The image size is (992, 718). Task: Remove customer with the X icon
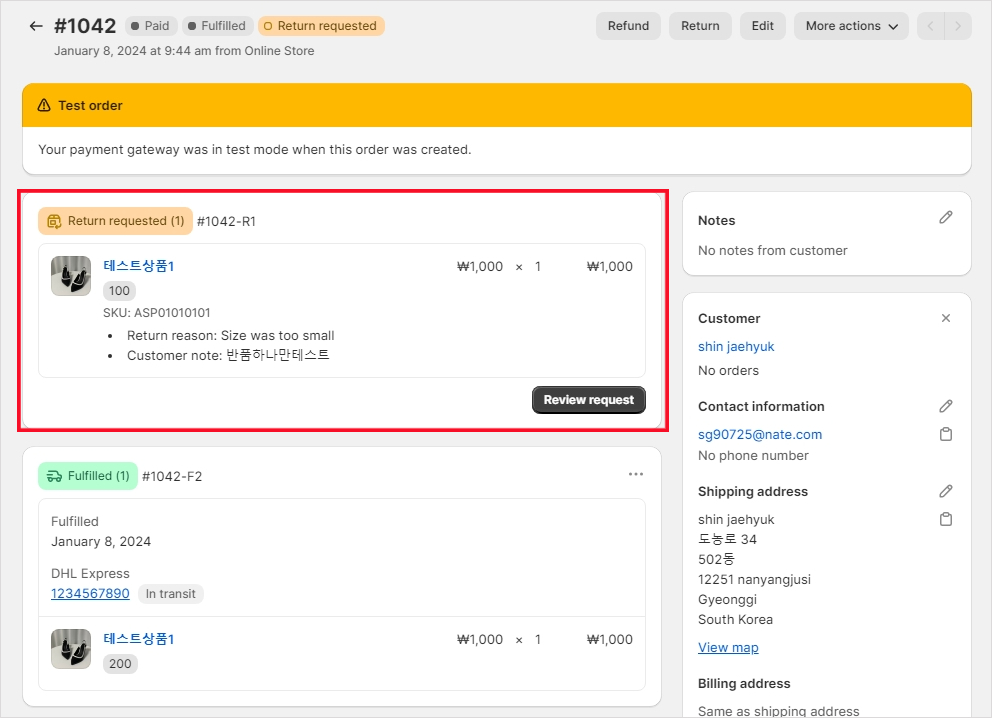click(x=946, y=318)
